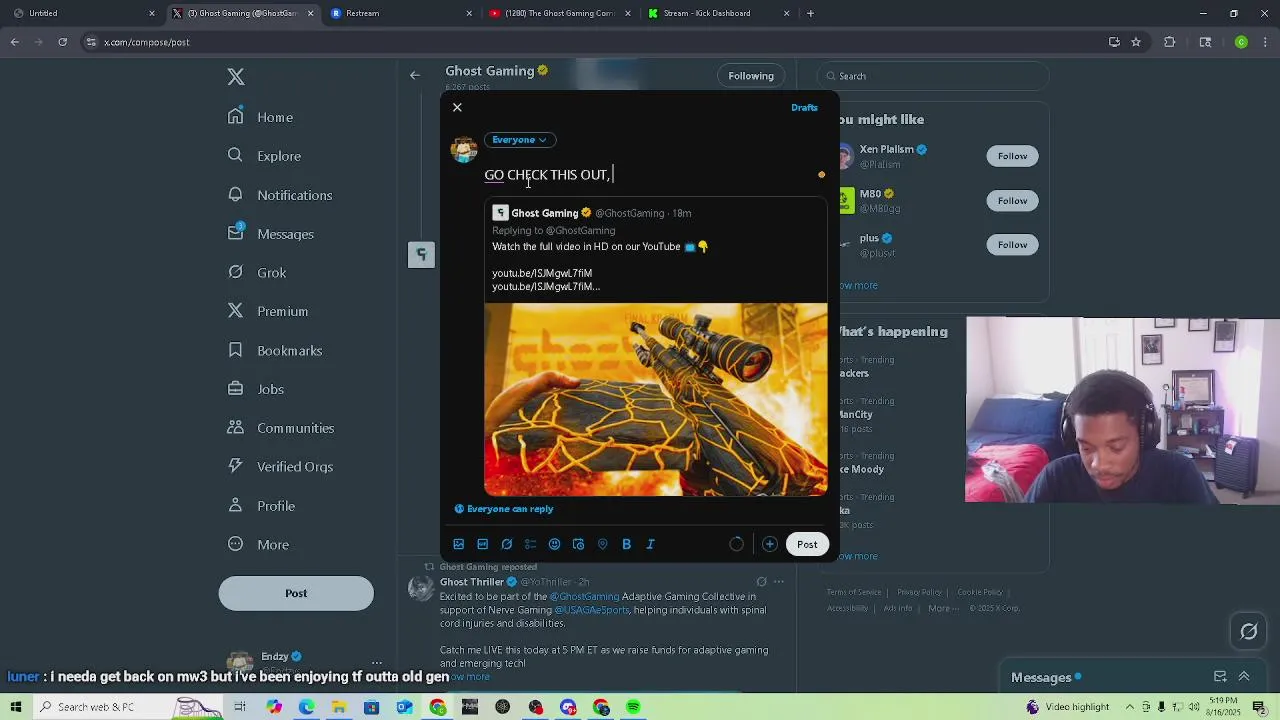
Task: Reload the page
Action: pos(62,42)
